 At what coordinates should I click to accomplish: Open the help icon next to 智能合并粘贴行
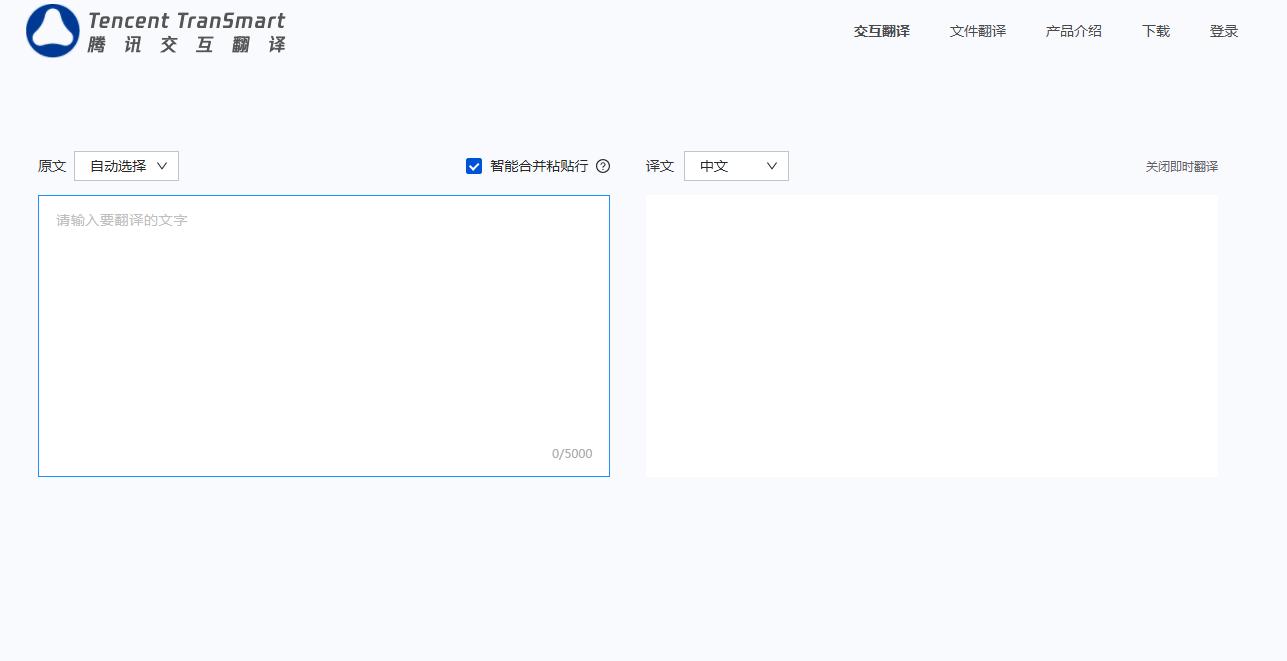coord(603,166)
